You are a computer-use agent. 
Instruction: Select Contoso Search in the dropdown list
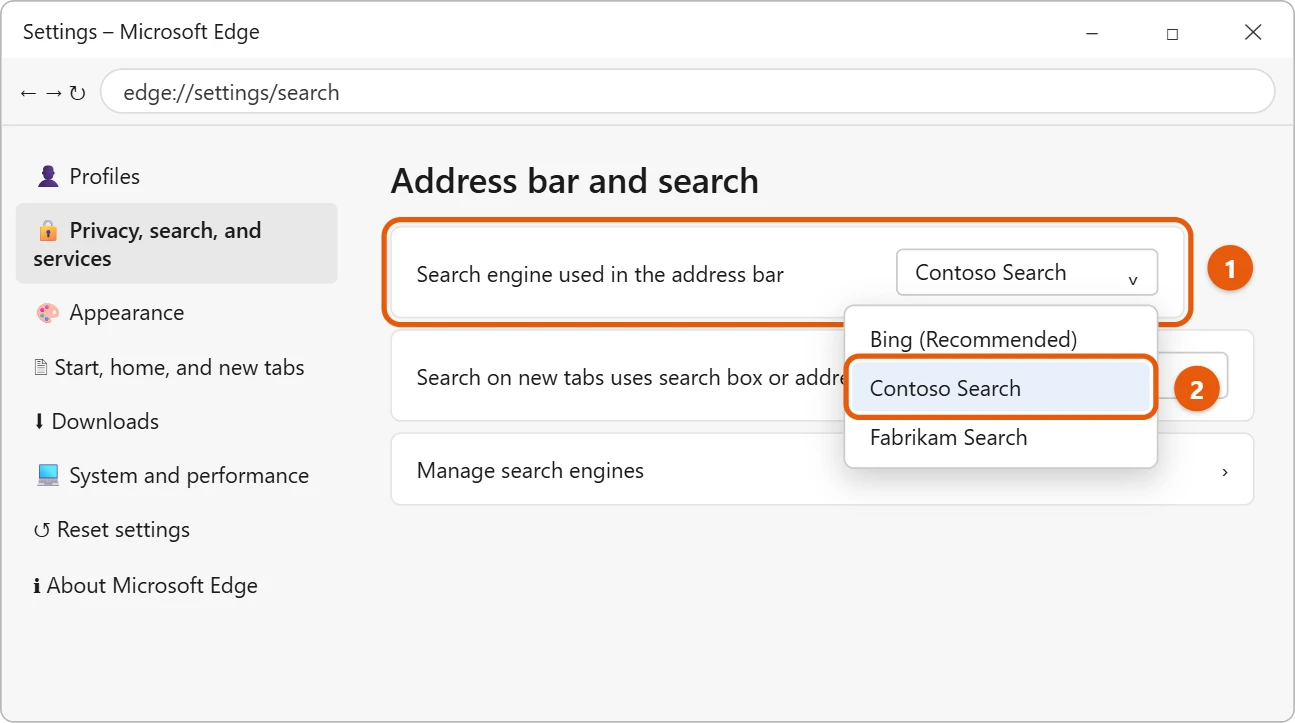(1001, 389)
